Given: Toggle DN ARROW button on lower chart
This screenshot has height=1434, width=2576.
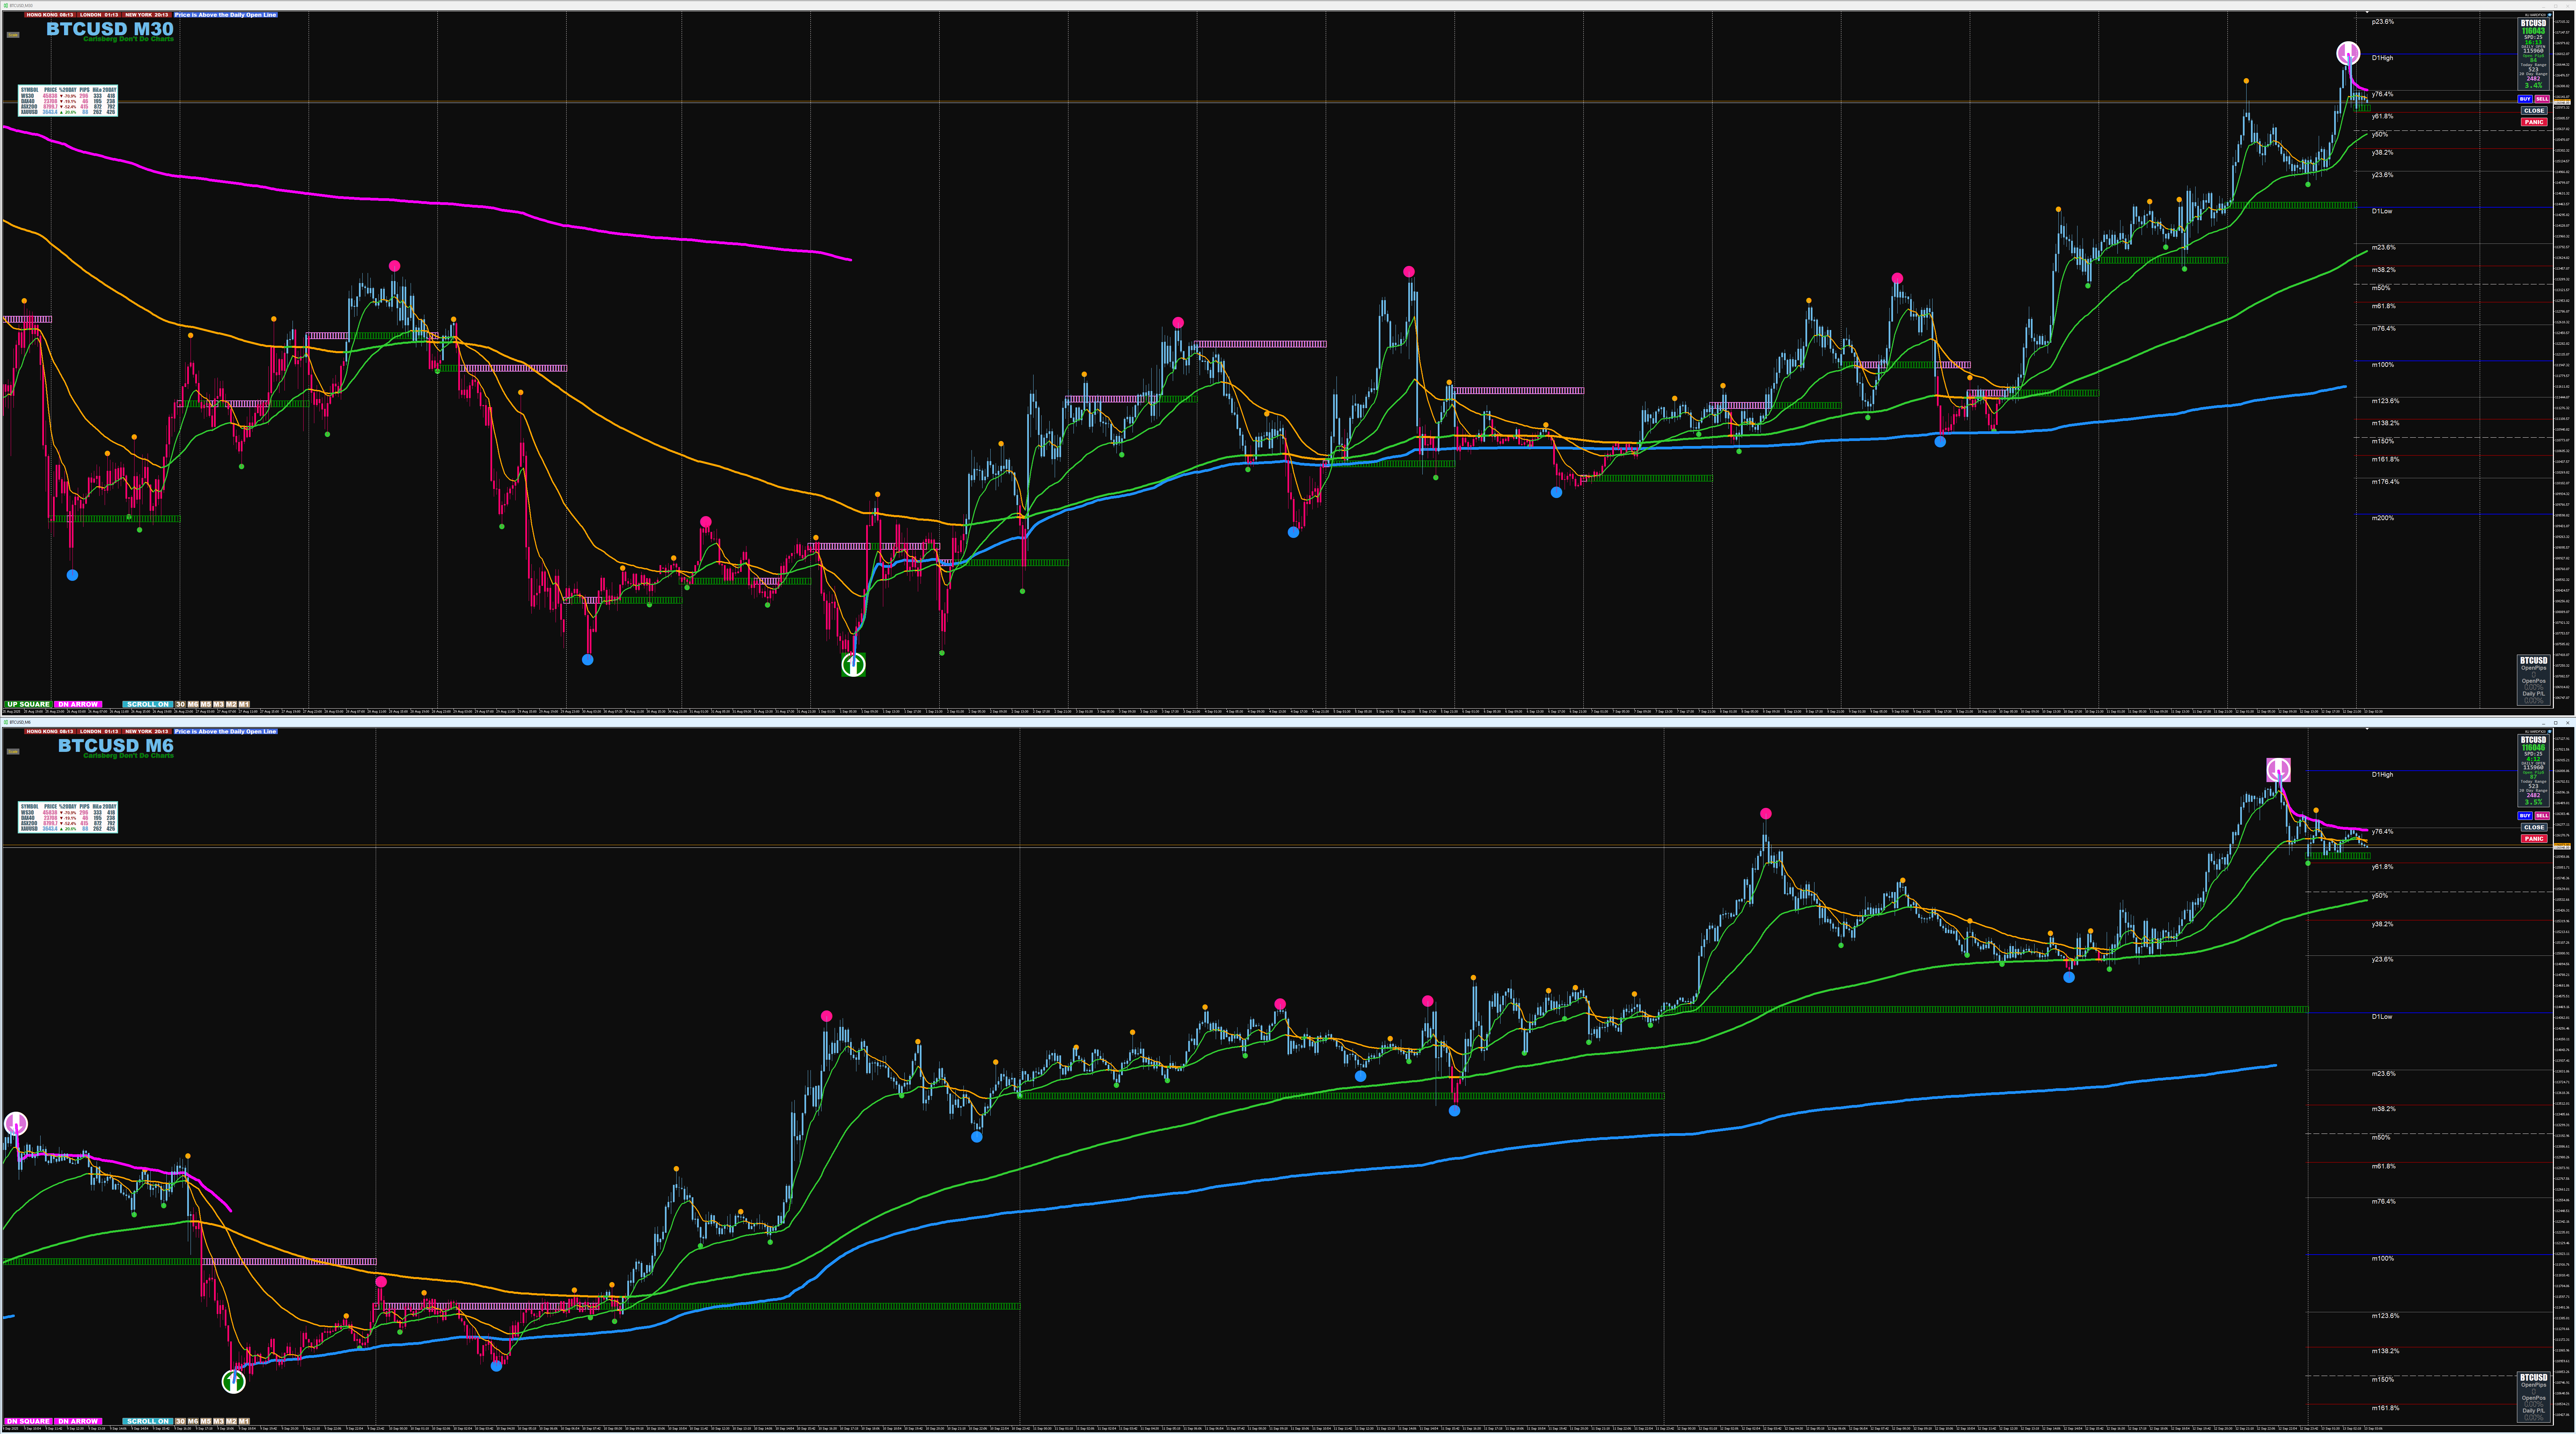Looking at the screenshot, I should point(78,1421).
